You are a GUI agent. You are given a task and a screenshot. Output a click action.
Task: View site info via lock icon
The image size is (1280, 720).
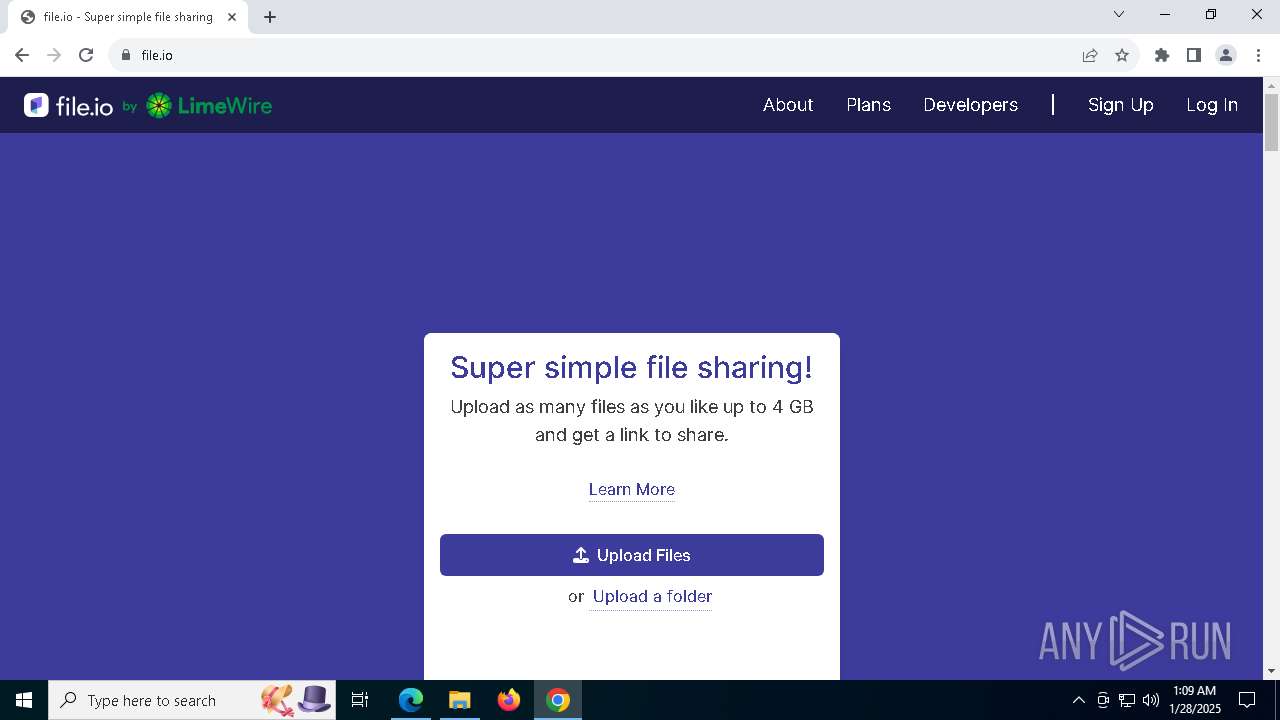point(126,55)
